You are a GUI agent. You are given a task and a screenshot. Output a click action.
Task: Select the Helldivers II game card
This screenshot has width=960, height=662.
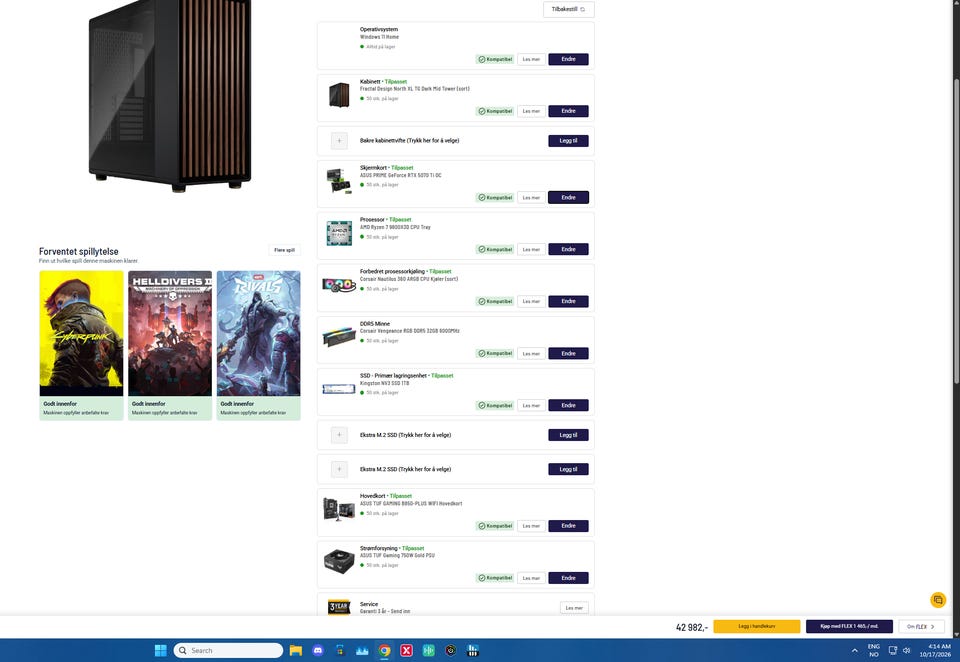click(x=170, y=345)
